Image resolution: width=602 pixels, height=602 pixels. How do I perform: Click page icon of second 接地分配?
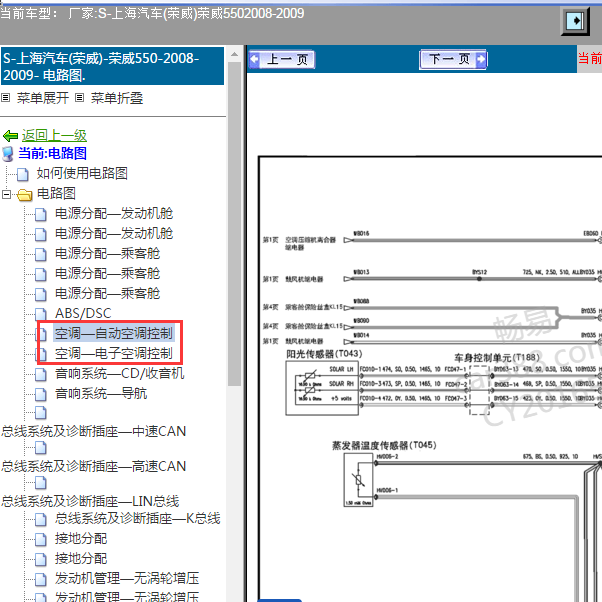(41, 559)
